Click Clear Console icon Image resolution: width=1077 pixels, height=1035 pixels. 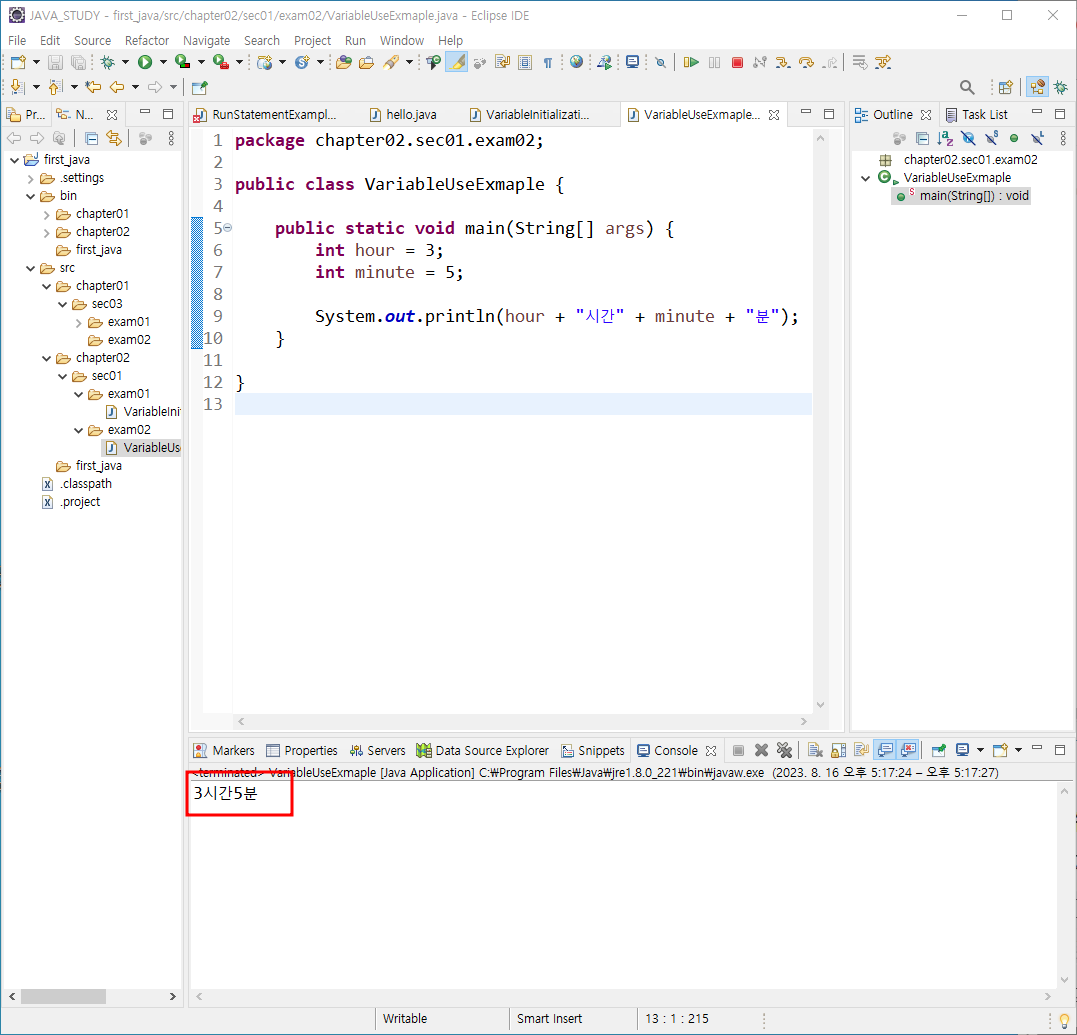[815, 750]
